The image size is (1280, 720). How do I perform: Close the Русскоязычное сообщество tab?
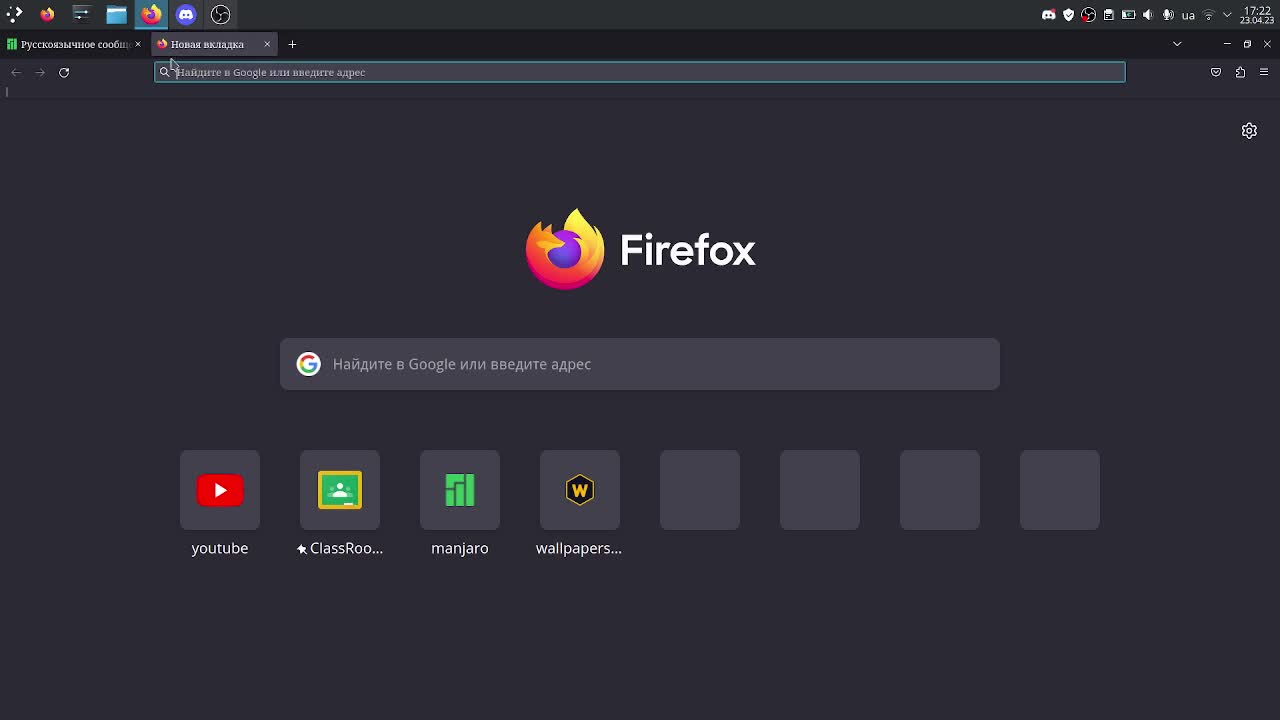tap(138, 44)
